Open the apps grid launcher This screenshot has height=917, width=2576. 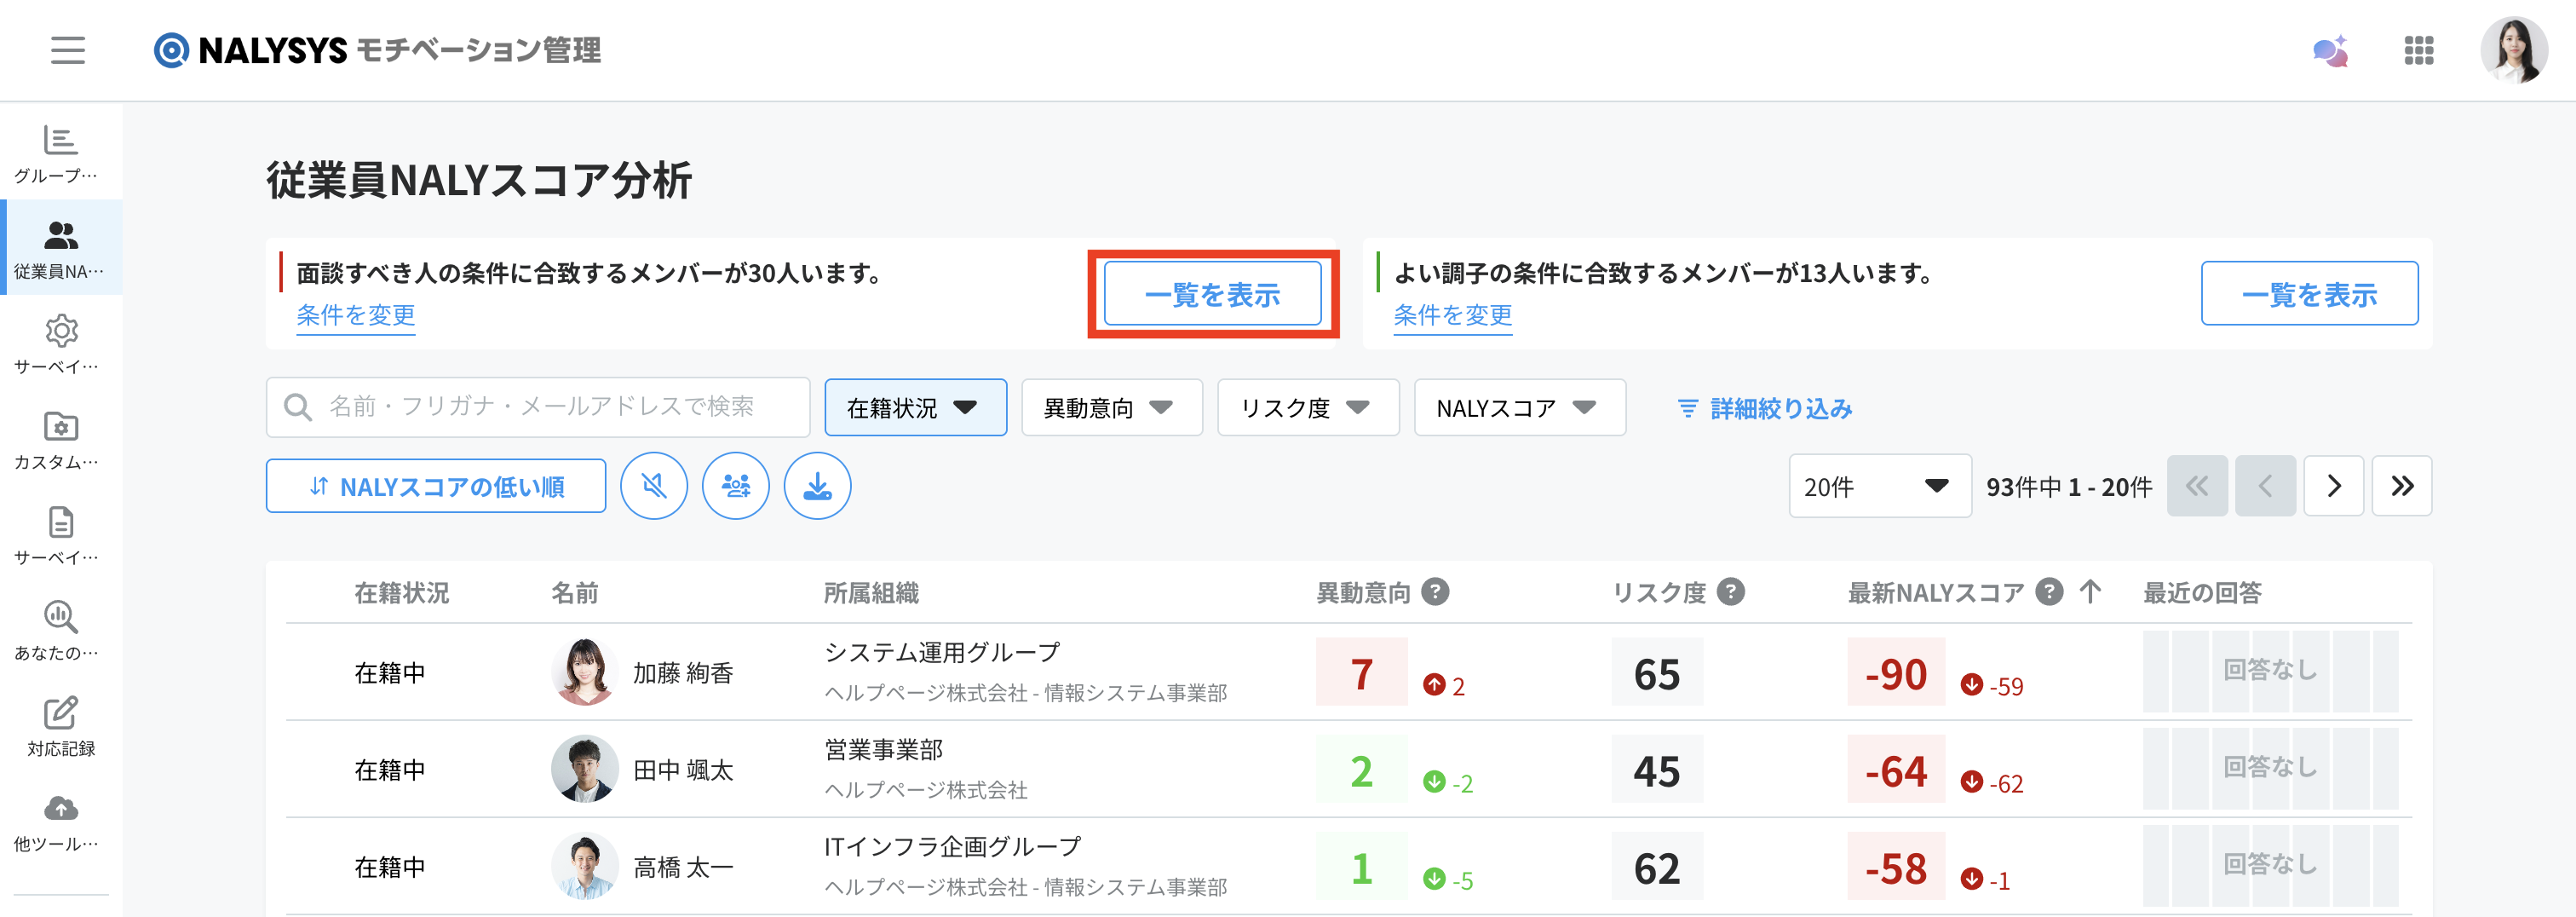coord(2418,51)
